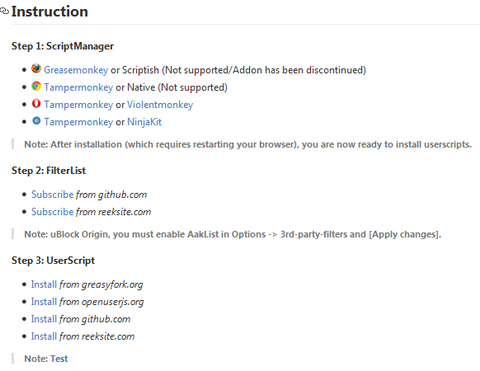Open the Tampermonkey link for Chrome
Screen dimensions: 480x371
78,87
